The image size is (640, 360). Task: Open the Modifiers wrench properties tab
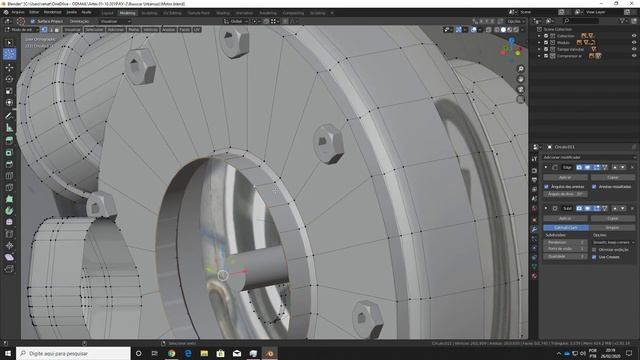[x=534, y=229]
